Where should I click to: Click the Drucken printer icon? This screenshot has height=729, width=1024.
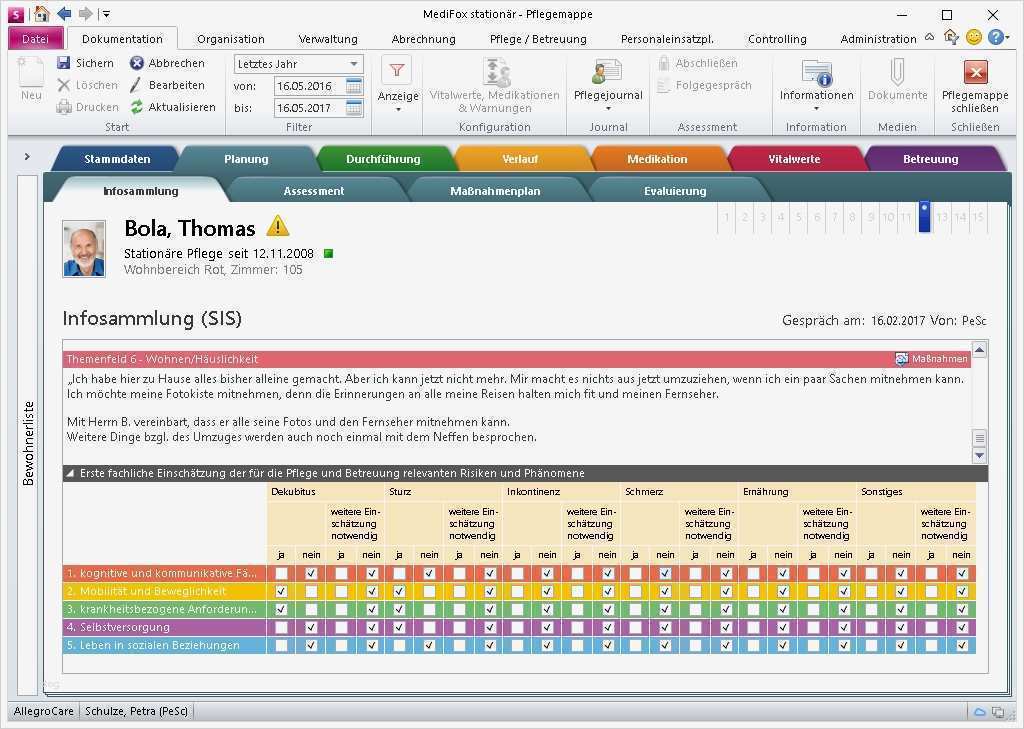63,106
